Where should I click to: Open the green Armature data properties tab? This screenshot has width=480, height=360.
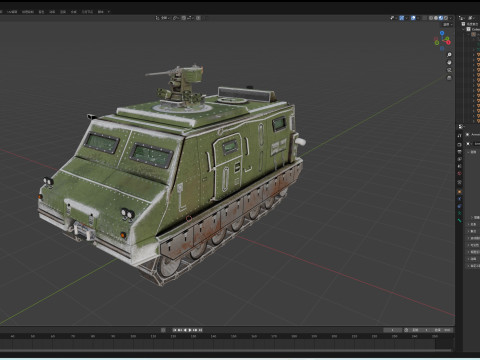click(459, 213)
